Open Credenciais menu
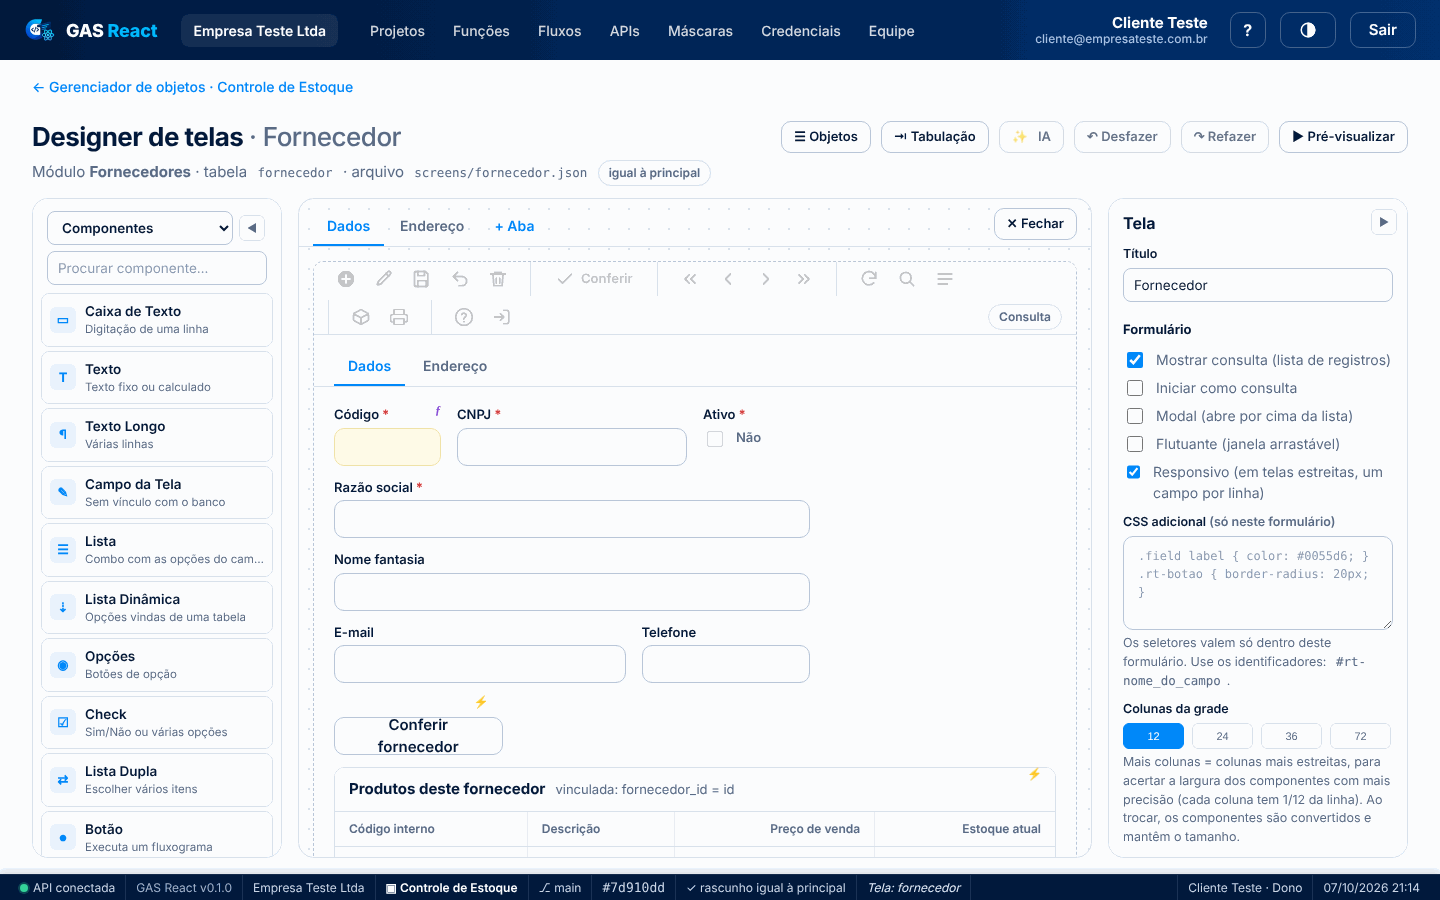 point(800,31)
